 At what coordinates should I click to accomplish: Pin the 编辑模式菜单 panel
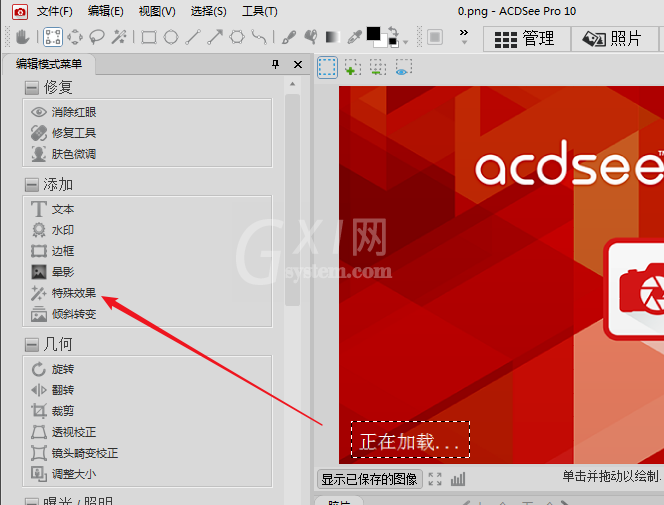276,64
